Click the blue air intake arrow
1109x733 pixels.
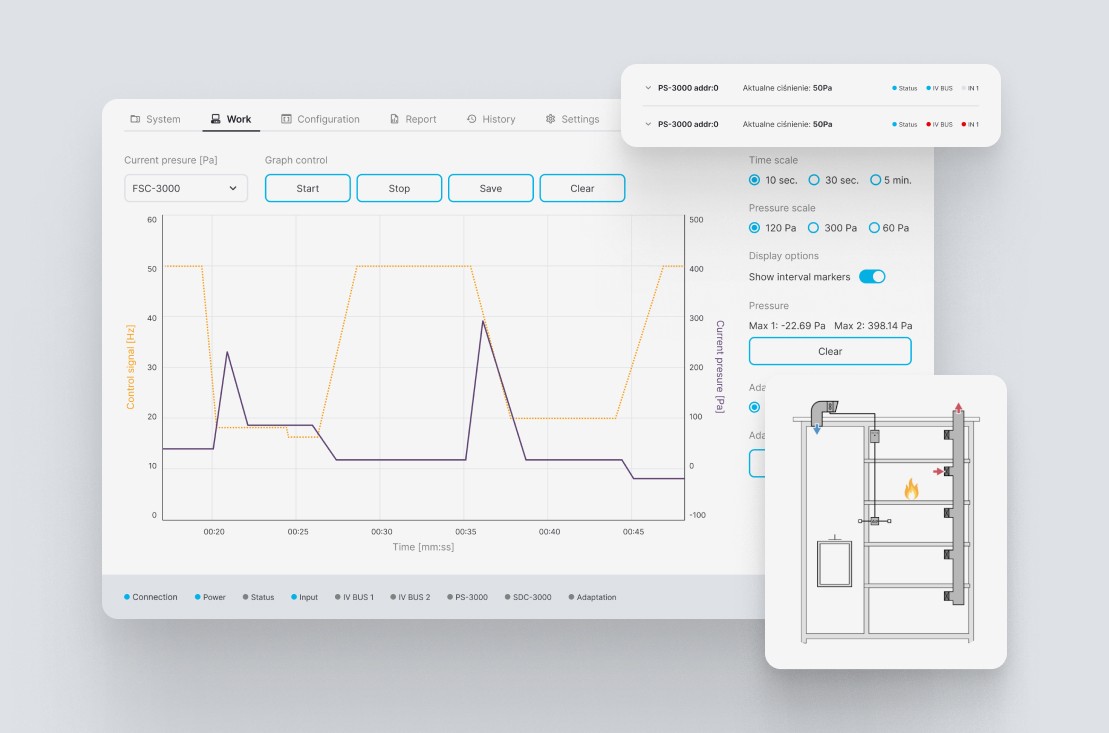(x=817, y=429)
